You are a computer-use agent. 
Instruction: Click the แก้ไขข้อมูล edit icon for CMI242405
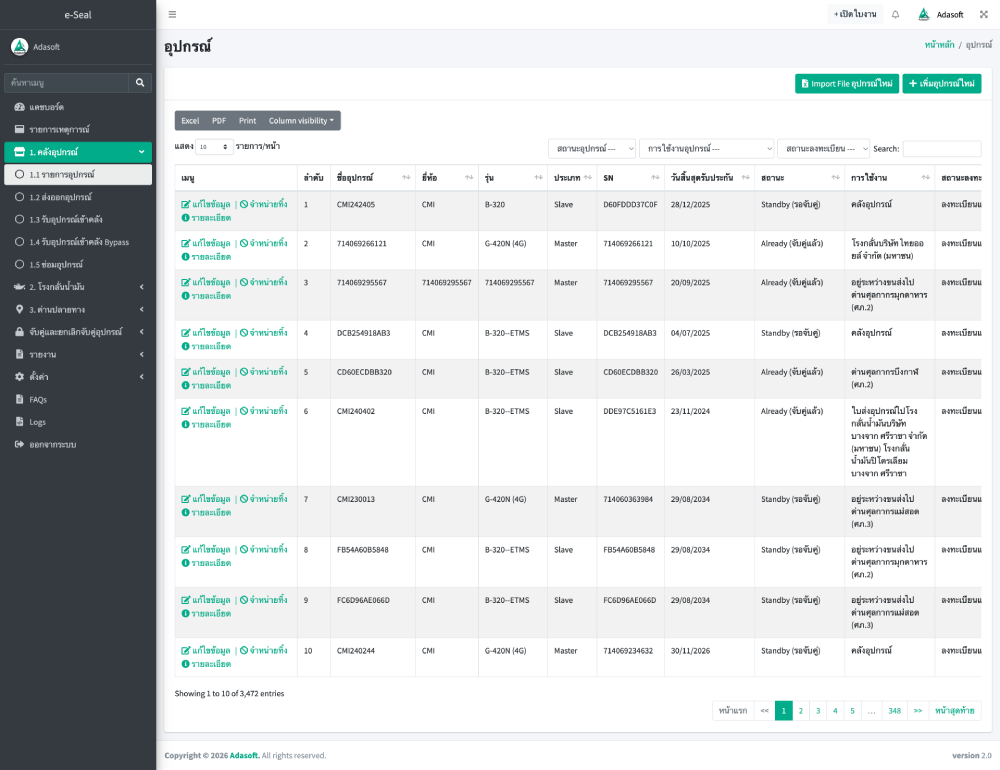click(186, 204)
